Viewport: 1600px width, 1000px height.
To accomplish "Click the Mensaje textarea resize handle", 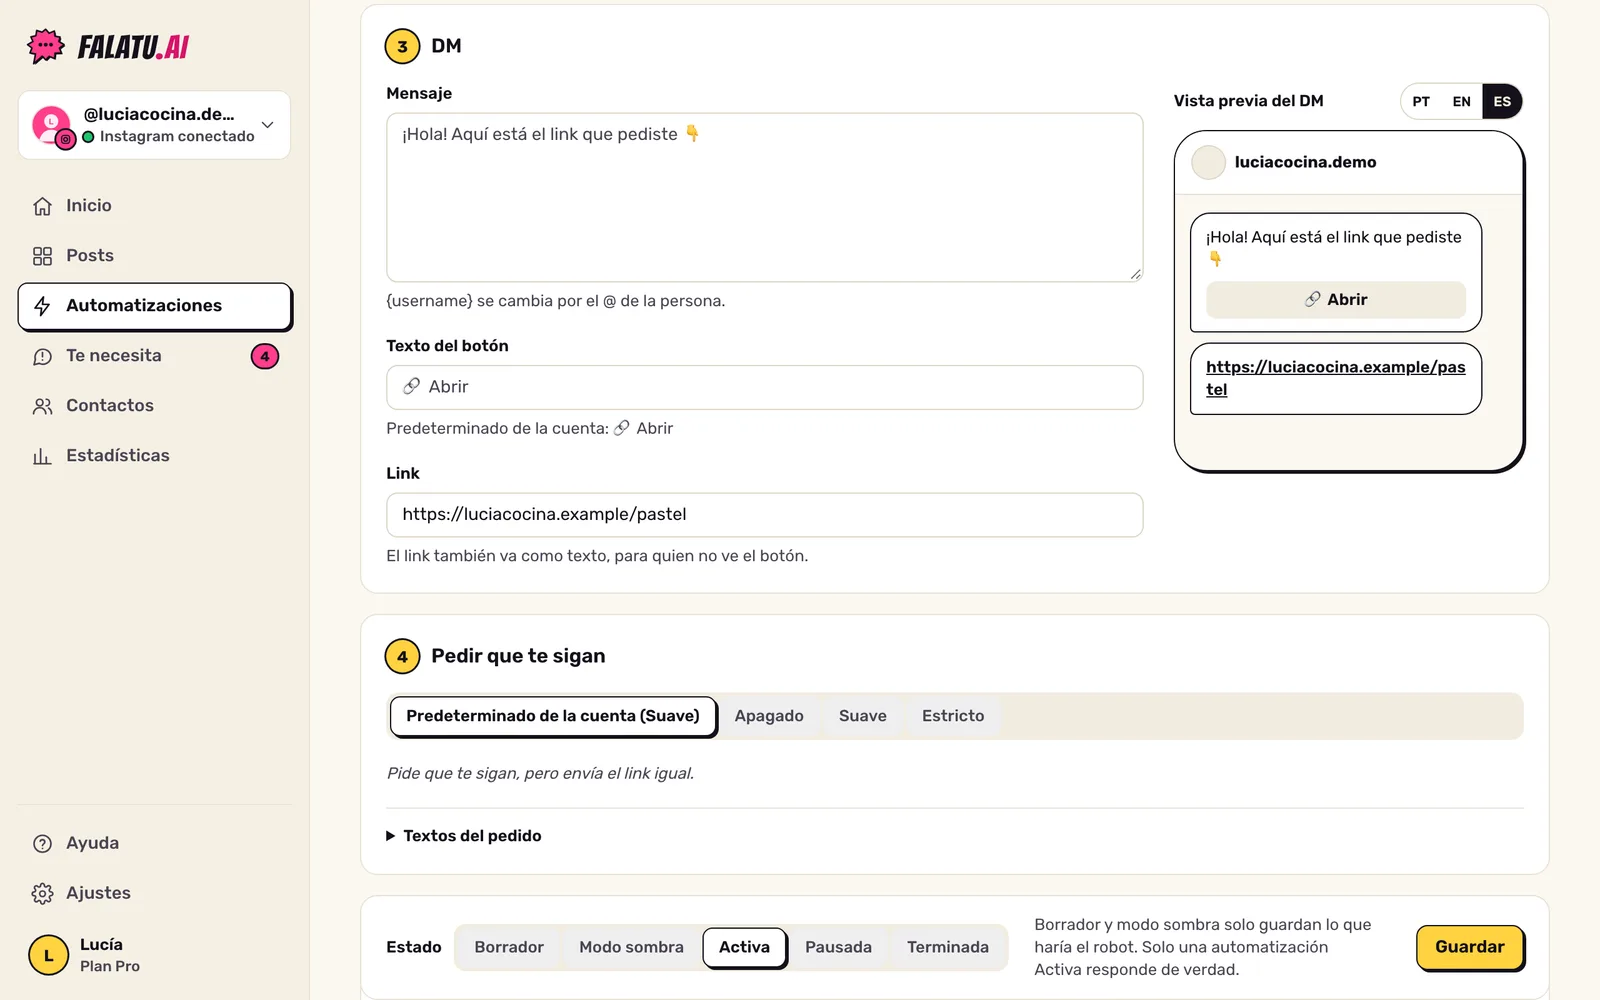I will coord(1135,274).
